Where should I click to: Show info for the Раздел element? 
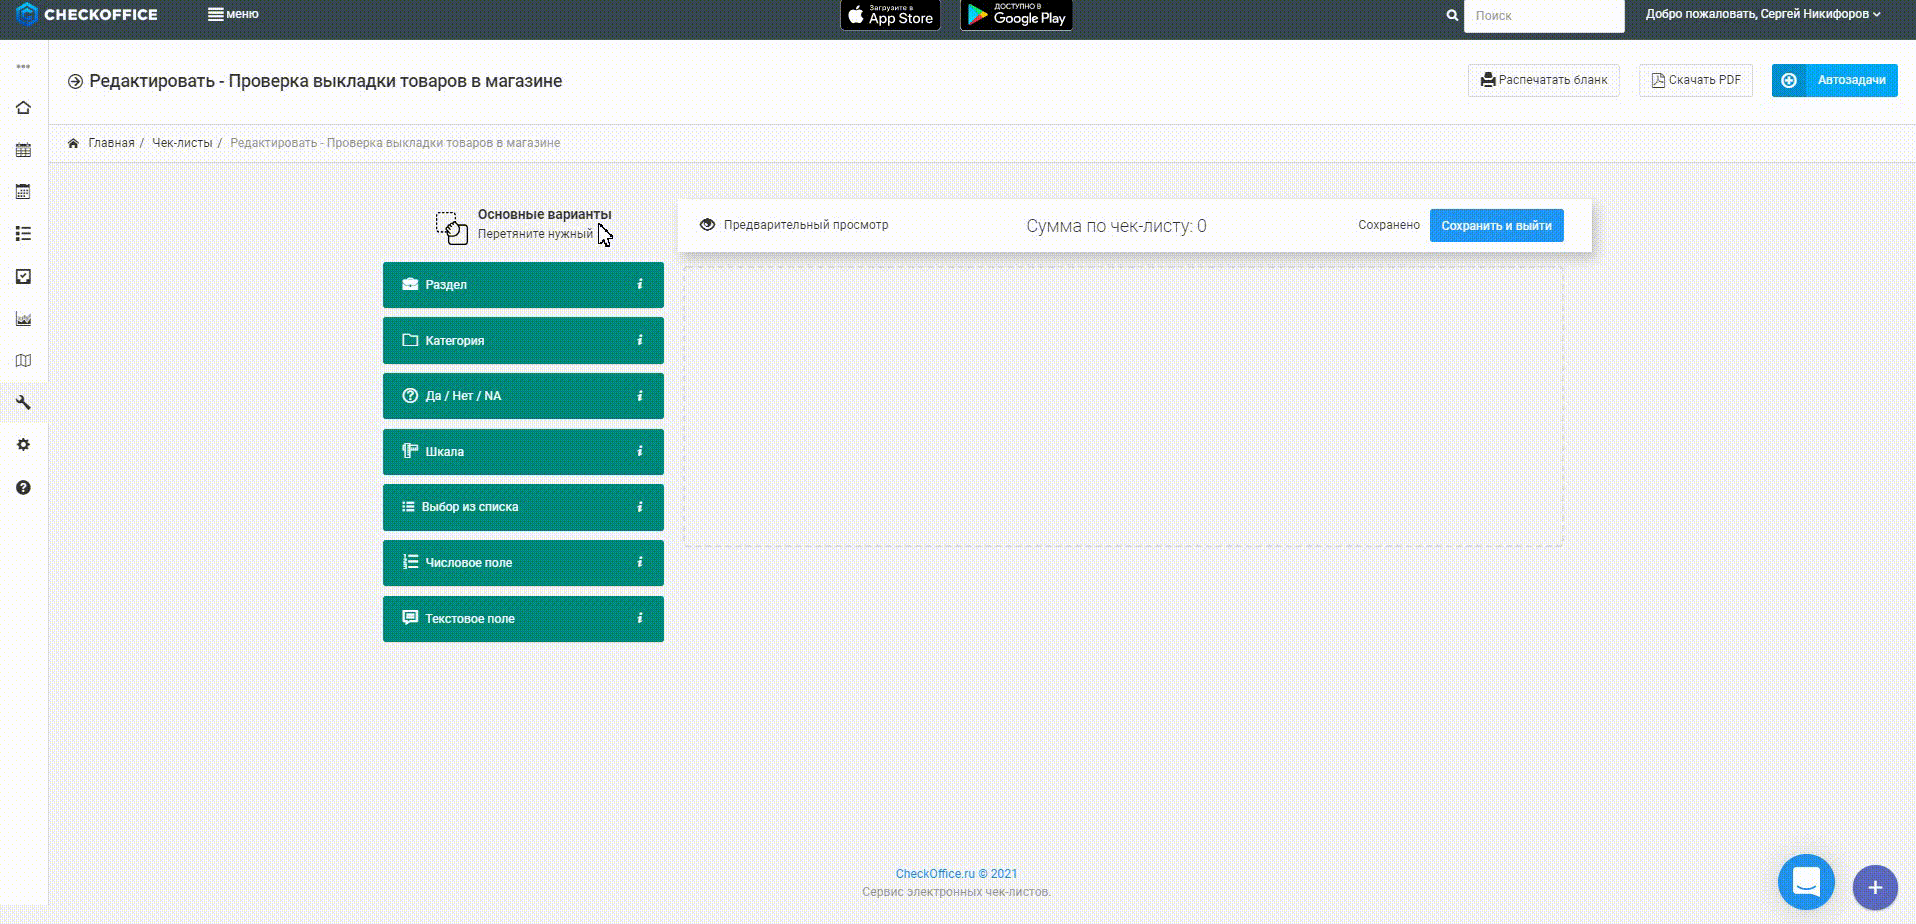click(x=640, y=285)
